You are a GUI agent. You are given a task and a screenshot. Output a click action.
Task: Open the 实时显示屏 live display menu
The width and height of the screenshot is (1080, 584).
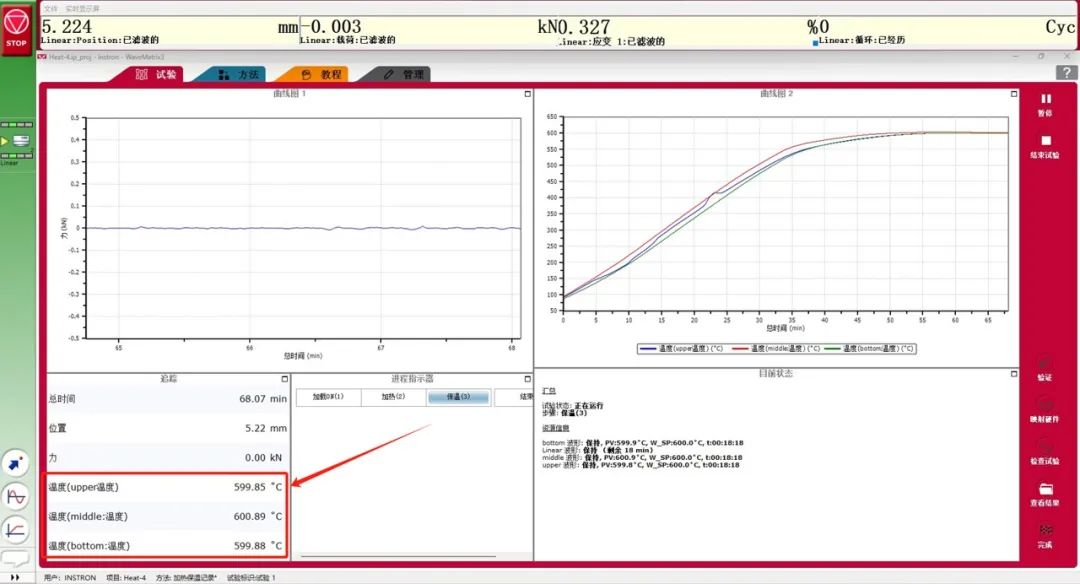click(83, 8)
